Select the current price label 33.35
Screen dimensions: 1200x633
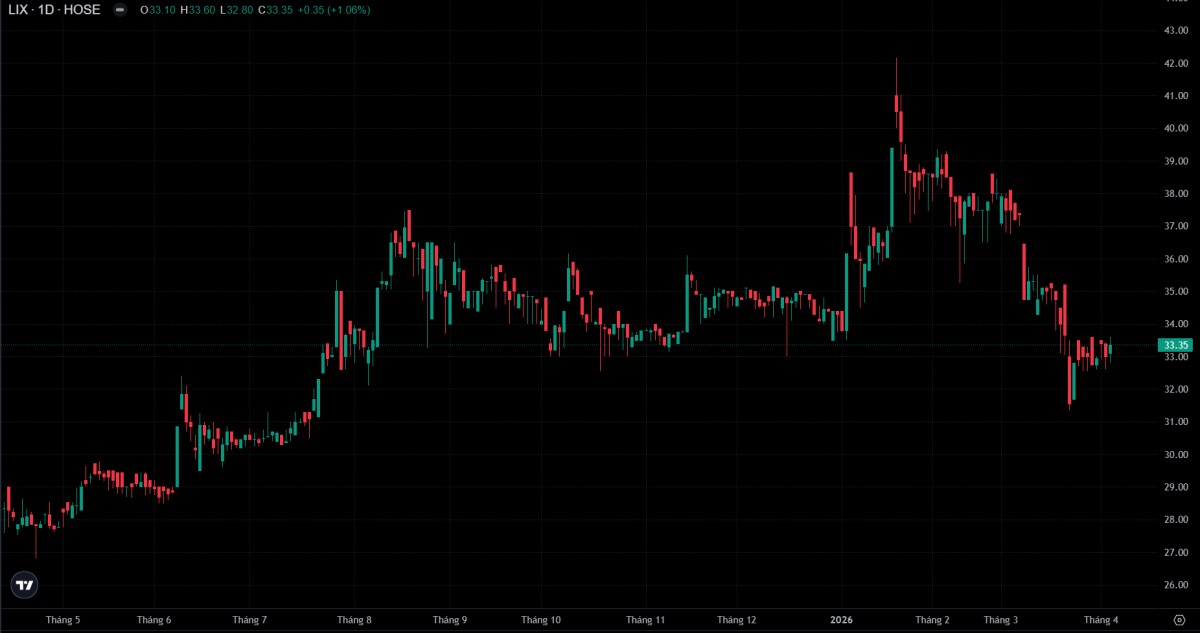pos(1175,345)
